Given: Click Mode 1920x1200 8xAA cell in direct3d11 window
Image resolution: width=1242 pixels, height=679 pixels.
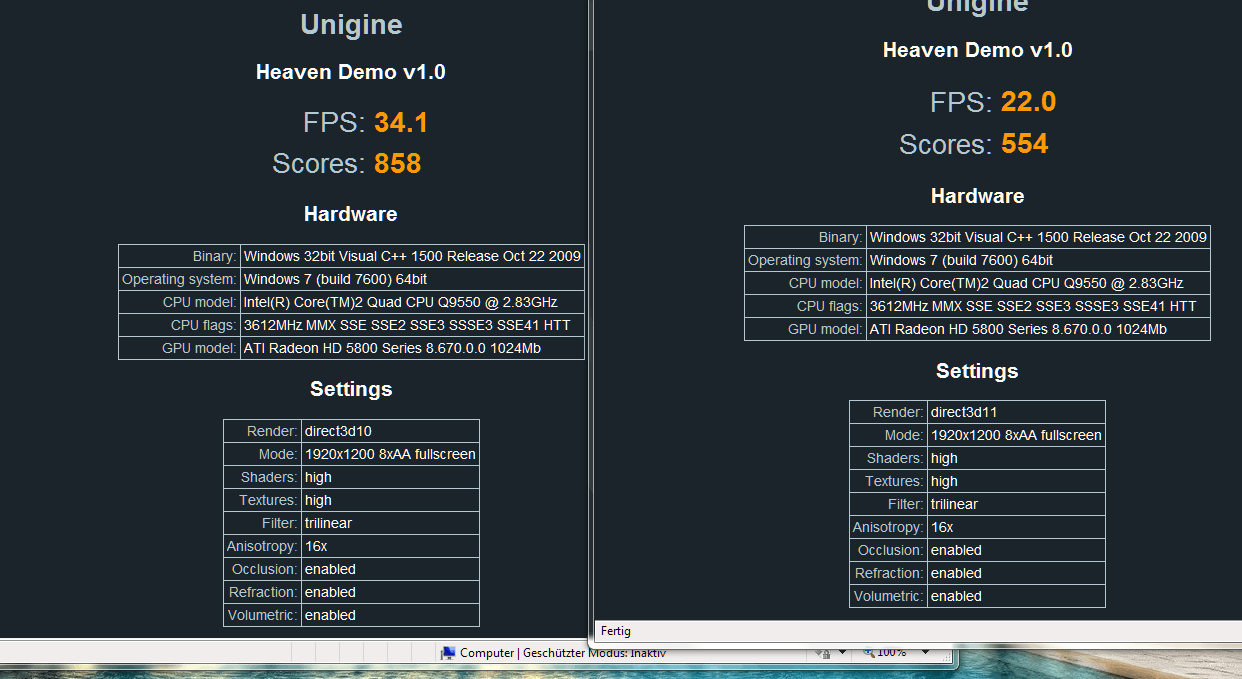Looking at the screenshot, I should [1016, 435].
